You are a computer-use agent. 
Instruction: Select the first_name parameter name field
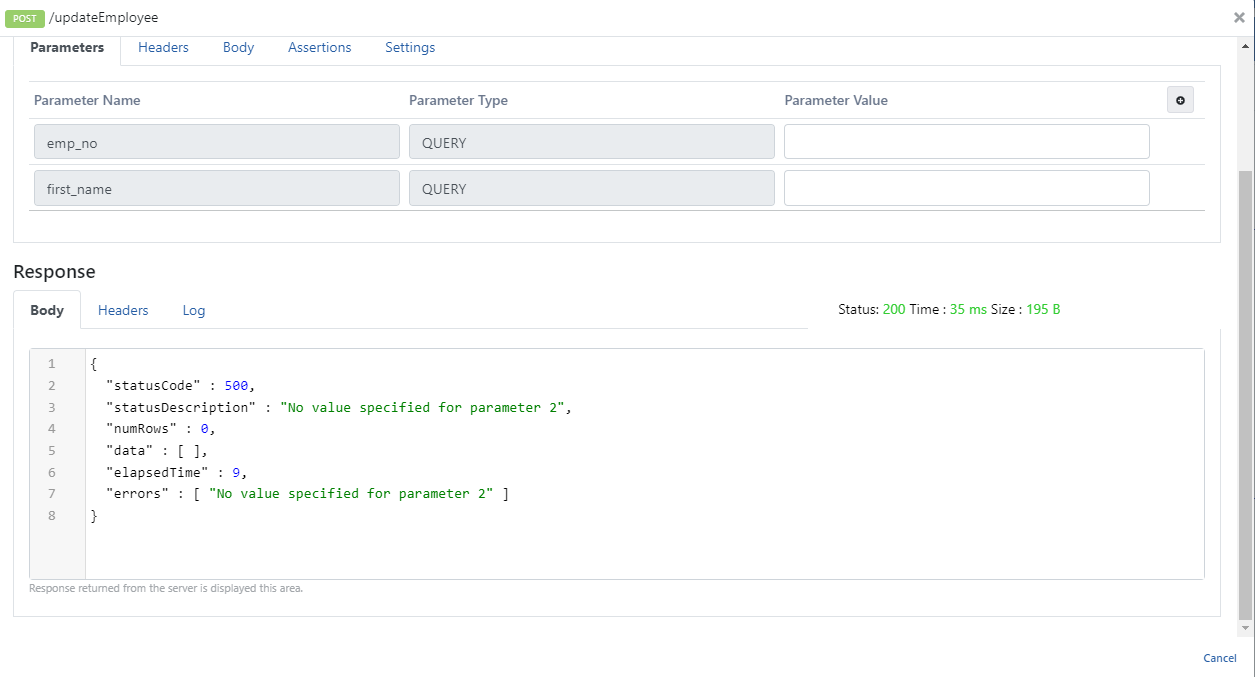[x=216, y=188]
